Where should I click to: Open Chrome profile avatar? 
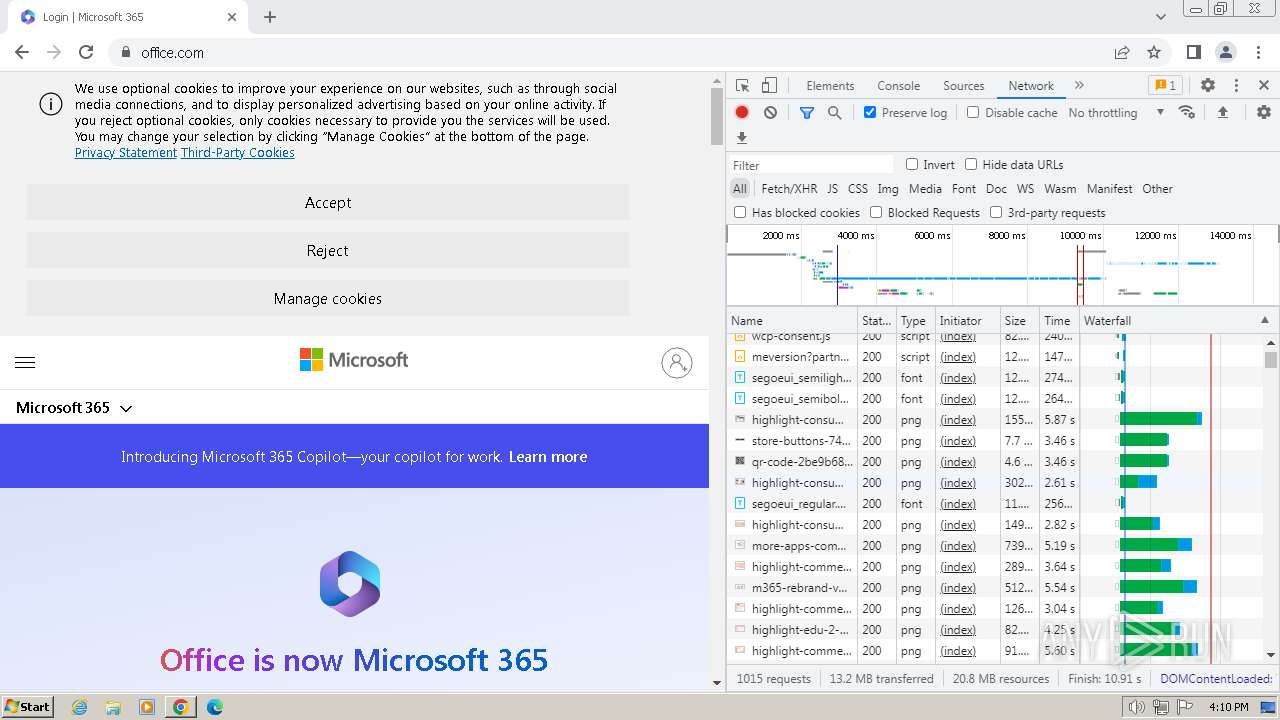[1225, 52]
